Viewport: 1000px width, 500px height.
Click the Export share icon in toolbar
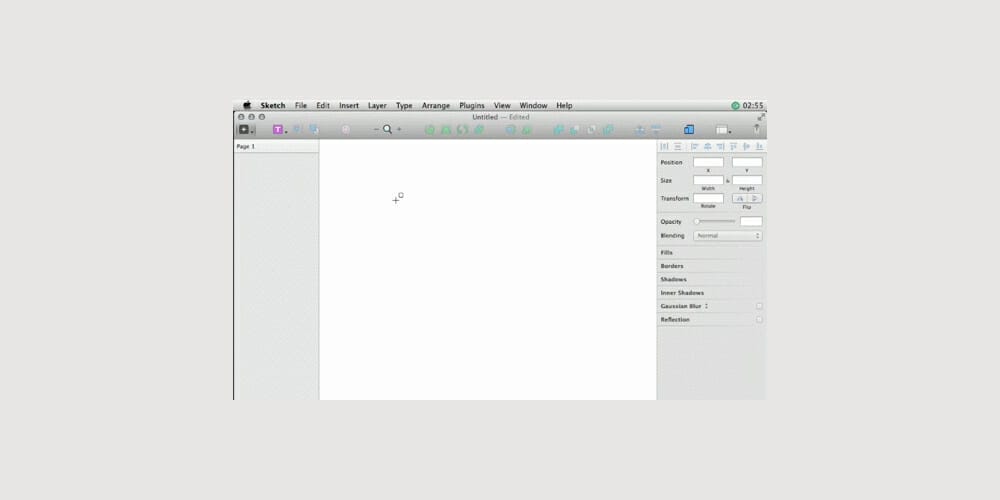[756, 129]
